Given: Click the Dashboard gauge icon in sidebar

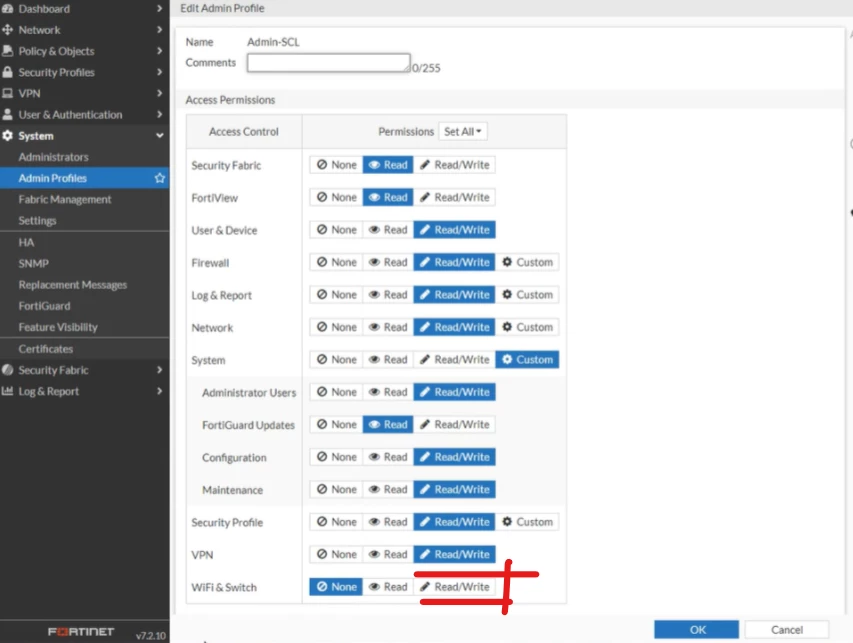Looking at the screenshot, I should [x=8, y=9].
